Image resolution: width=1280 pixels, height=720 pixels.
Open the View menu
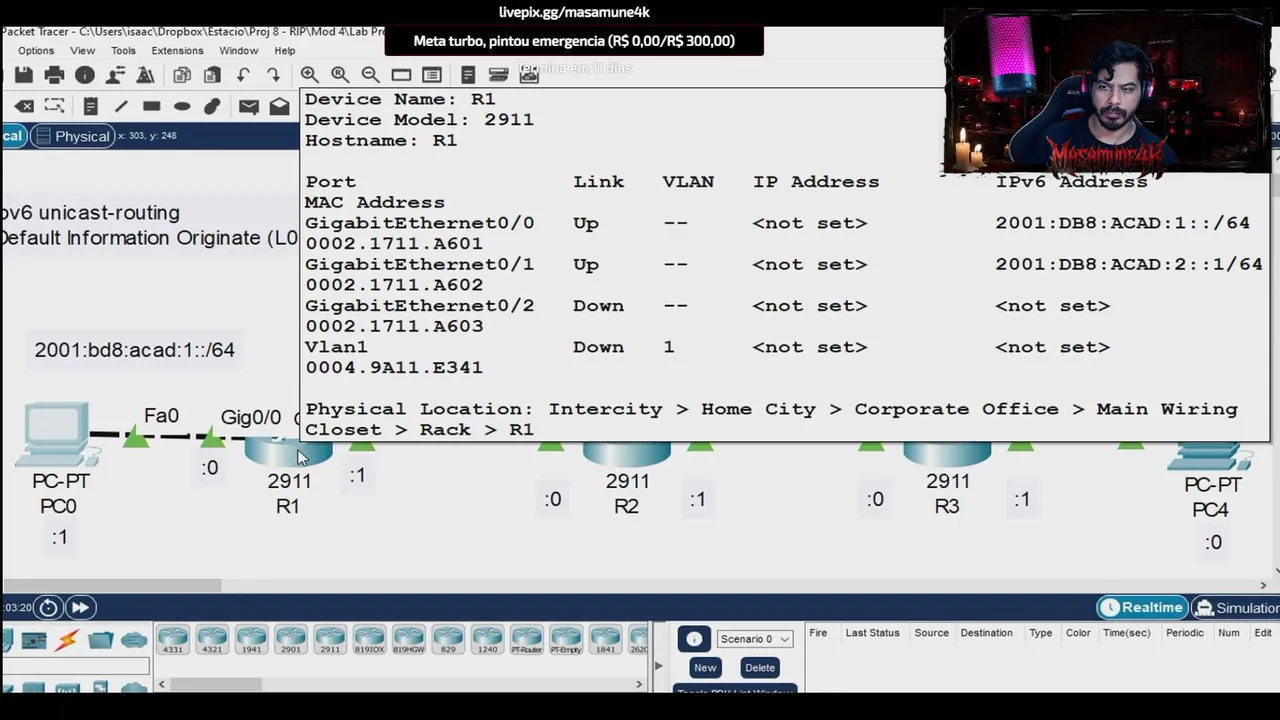[x=83, y=50]
